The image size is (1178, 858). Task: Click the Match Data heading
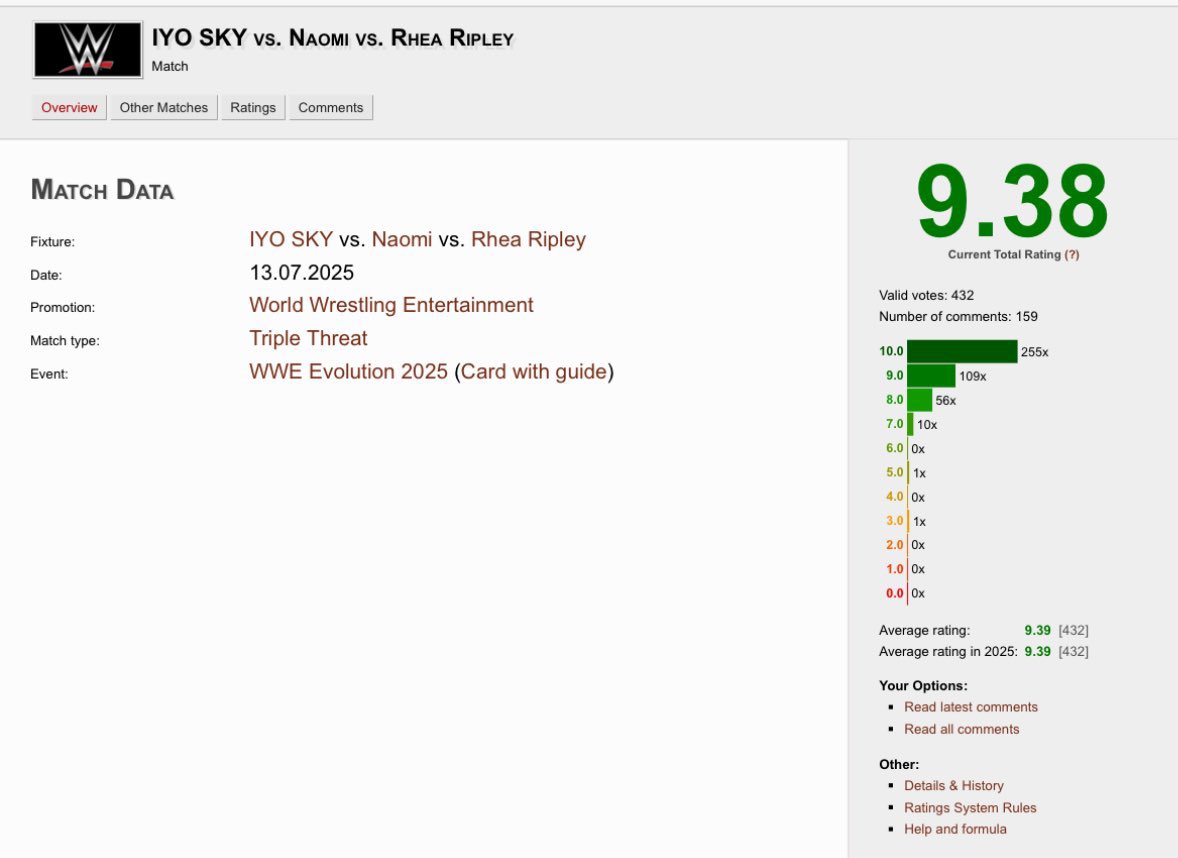[x=102, y=189]
